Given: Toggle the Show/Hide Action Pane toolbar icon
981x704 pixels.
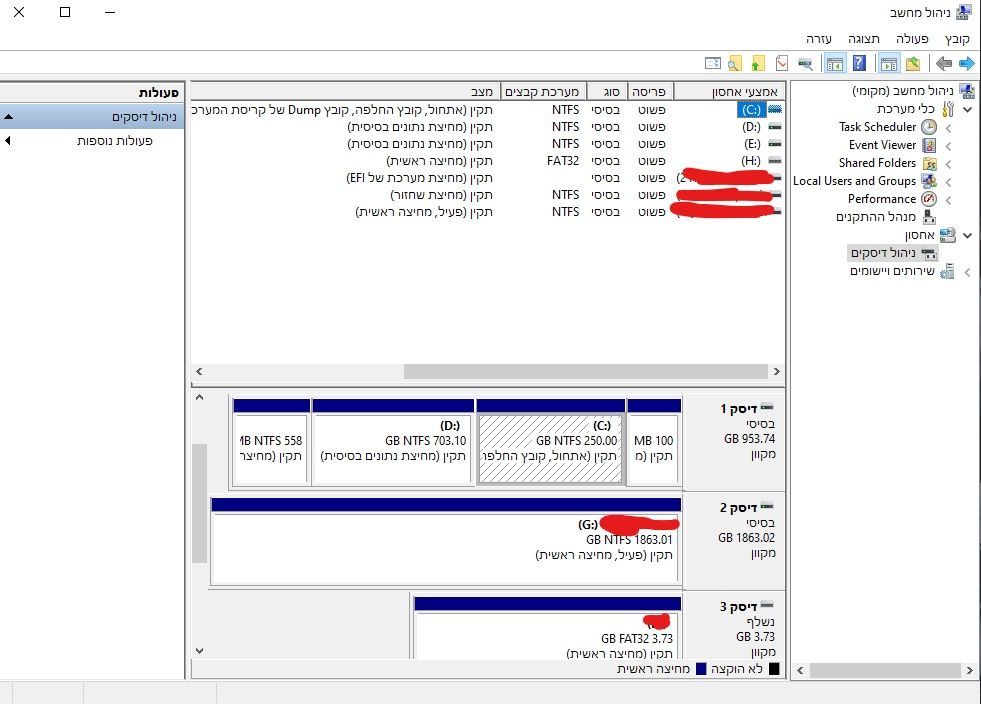Looking at the screenshot, I should [835, 63].
